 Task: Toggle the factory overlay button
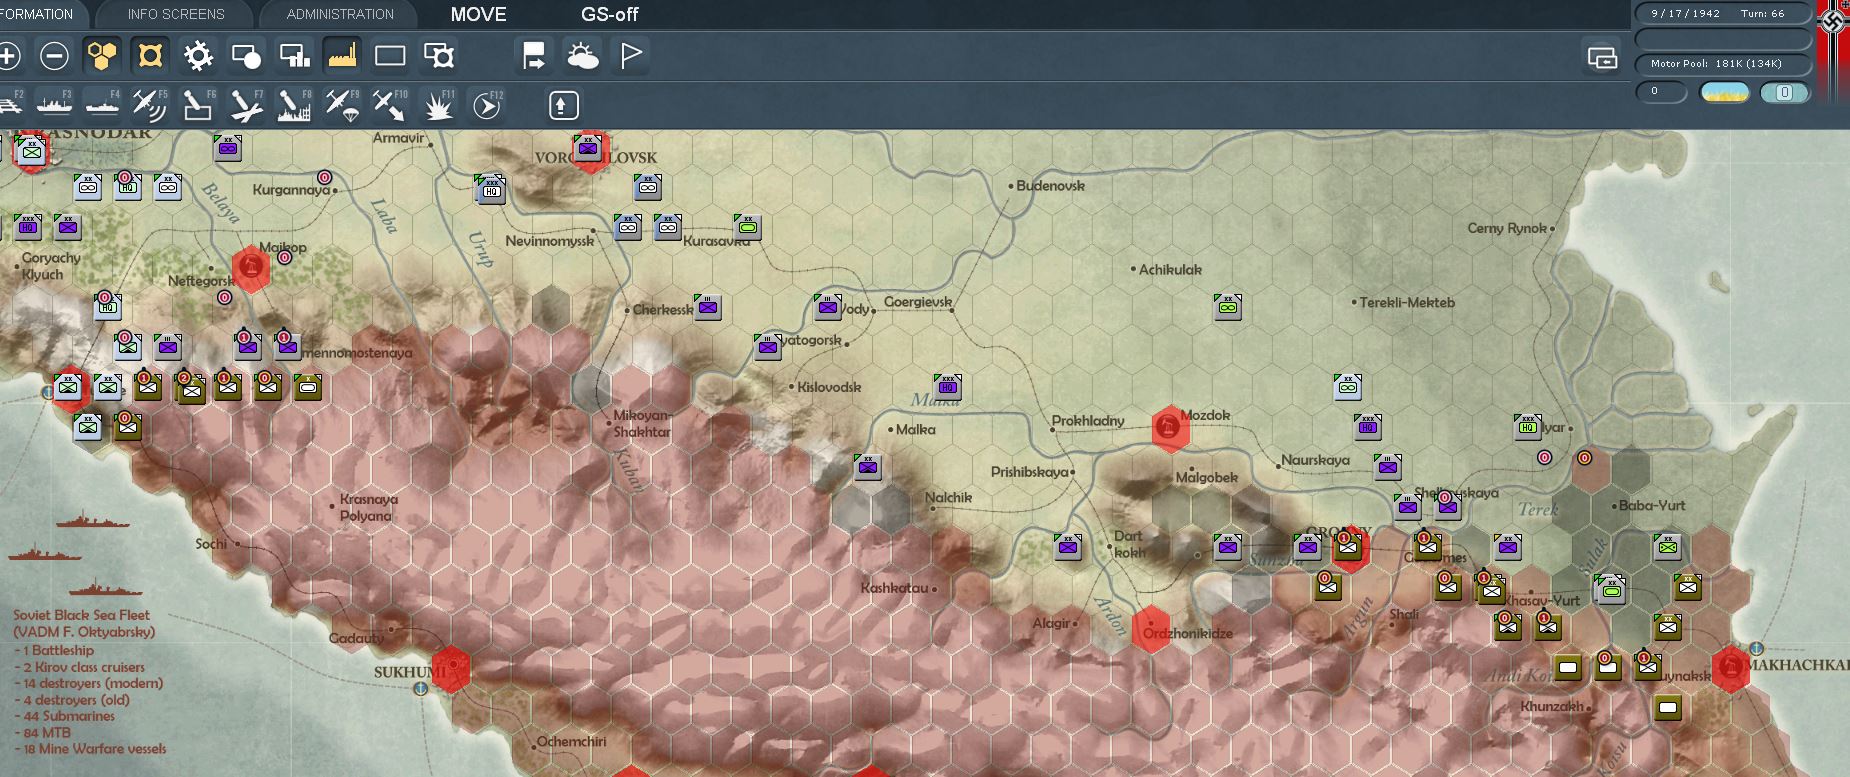342,56
